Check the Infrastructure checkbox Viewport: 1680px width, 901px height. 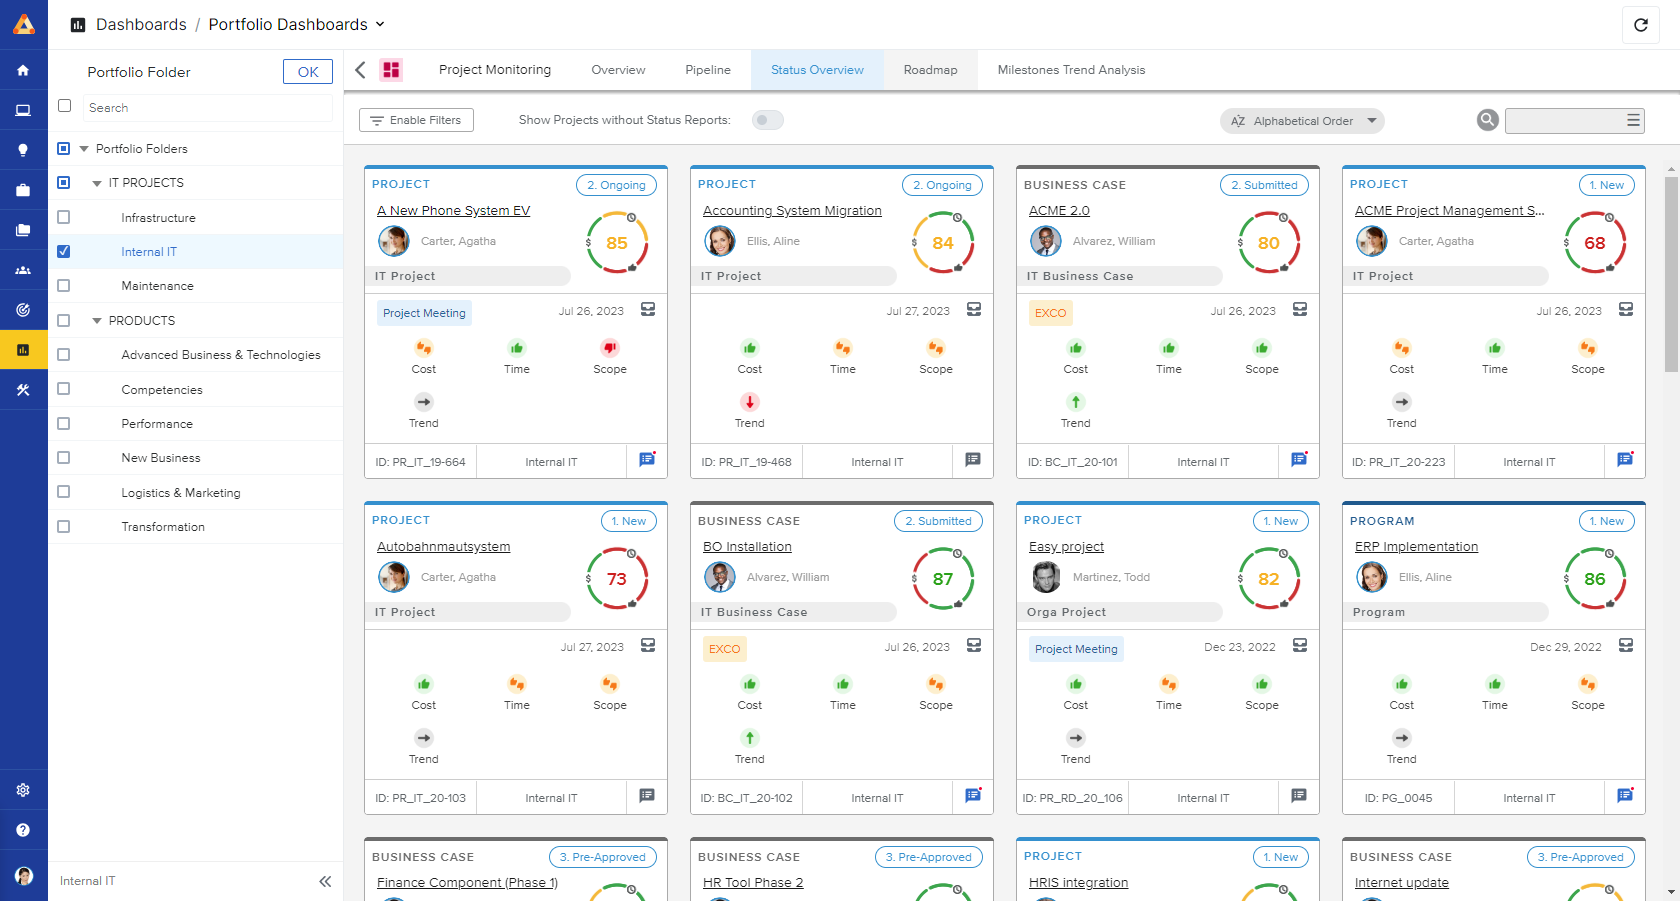click(64, 217)
